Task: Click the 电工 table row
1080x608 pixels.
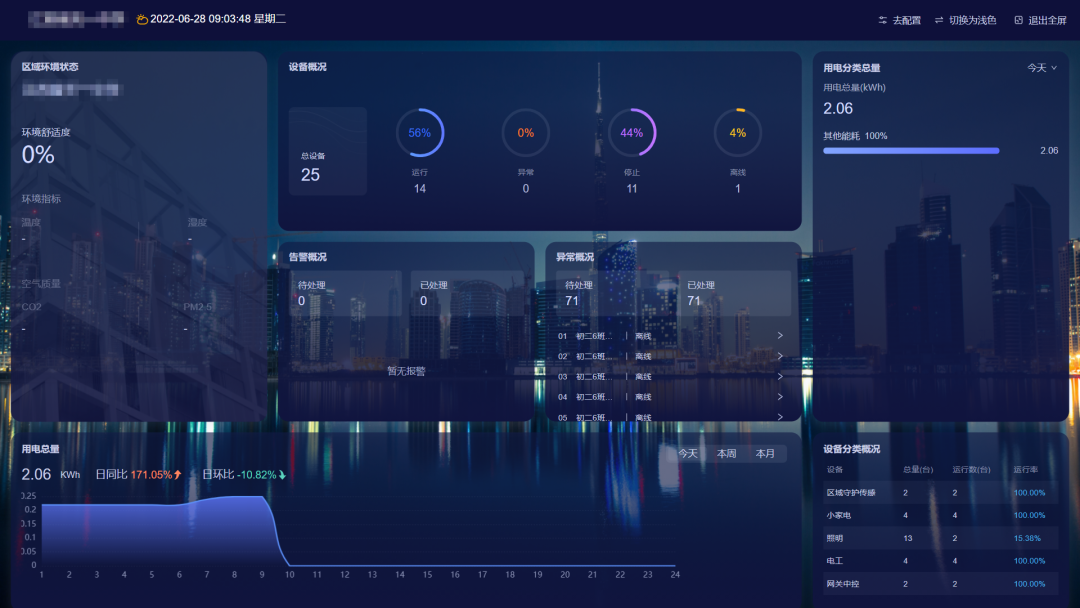Action: [x=940, y=560]
